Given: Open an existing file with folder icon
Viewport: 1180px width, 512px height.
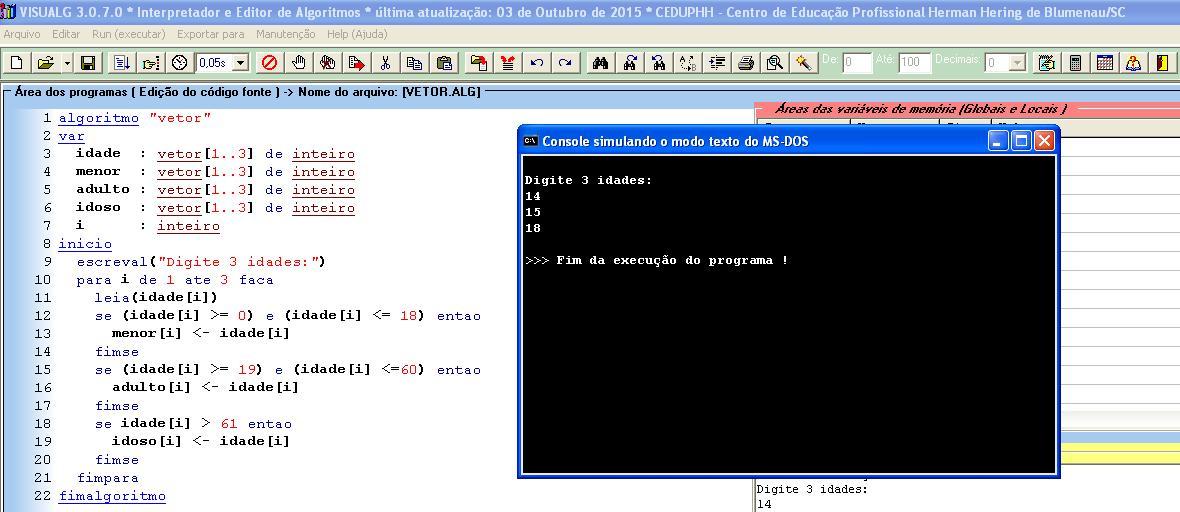Looking at the screenshot, I should [45, 63].
